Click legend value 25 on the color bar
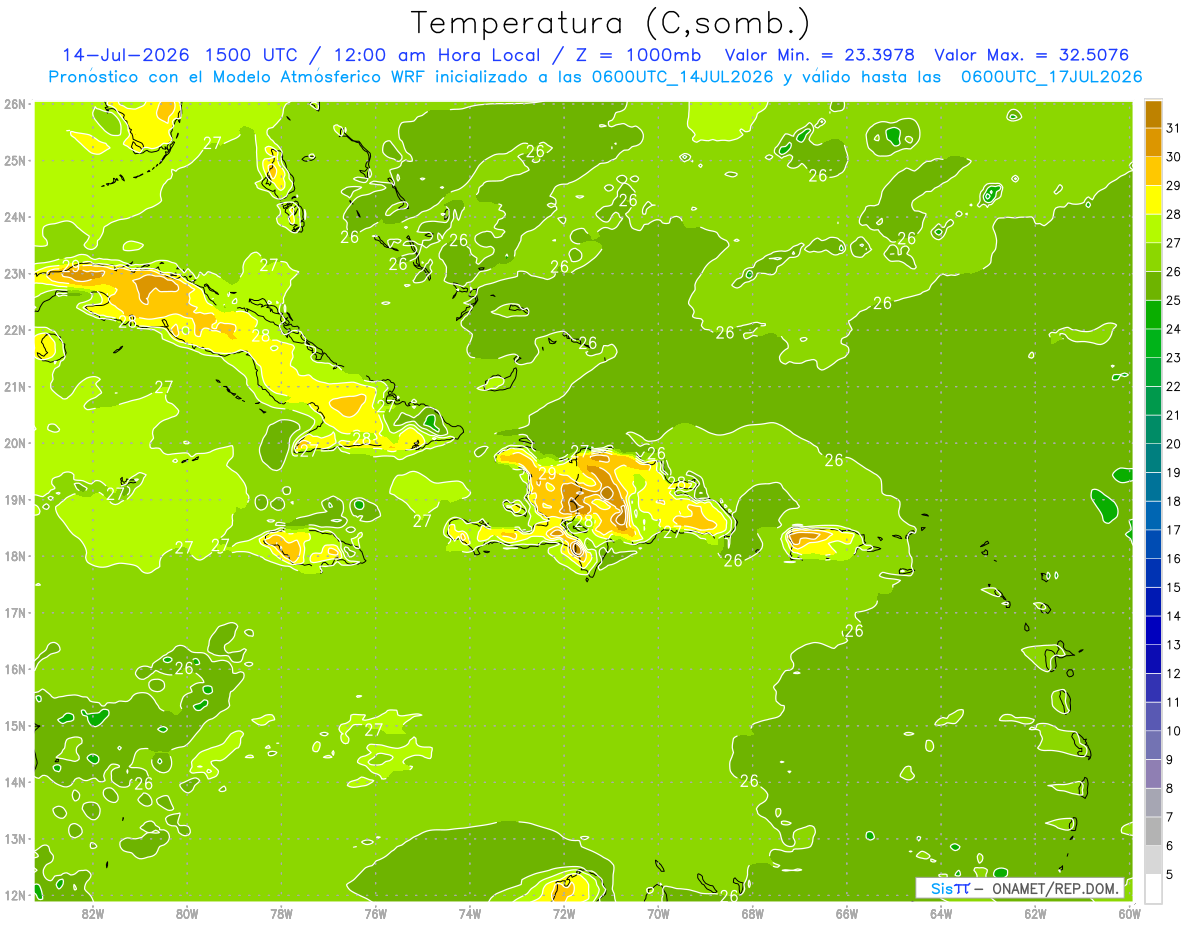The width and height of the screenshot is (1200, 927). (1173, 300)
